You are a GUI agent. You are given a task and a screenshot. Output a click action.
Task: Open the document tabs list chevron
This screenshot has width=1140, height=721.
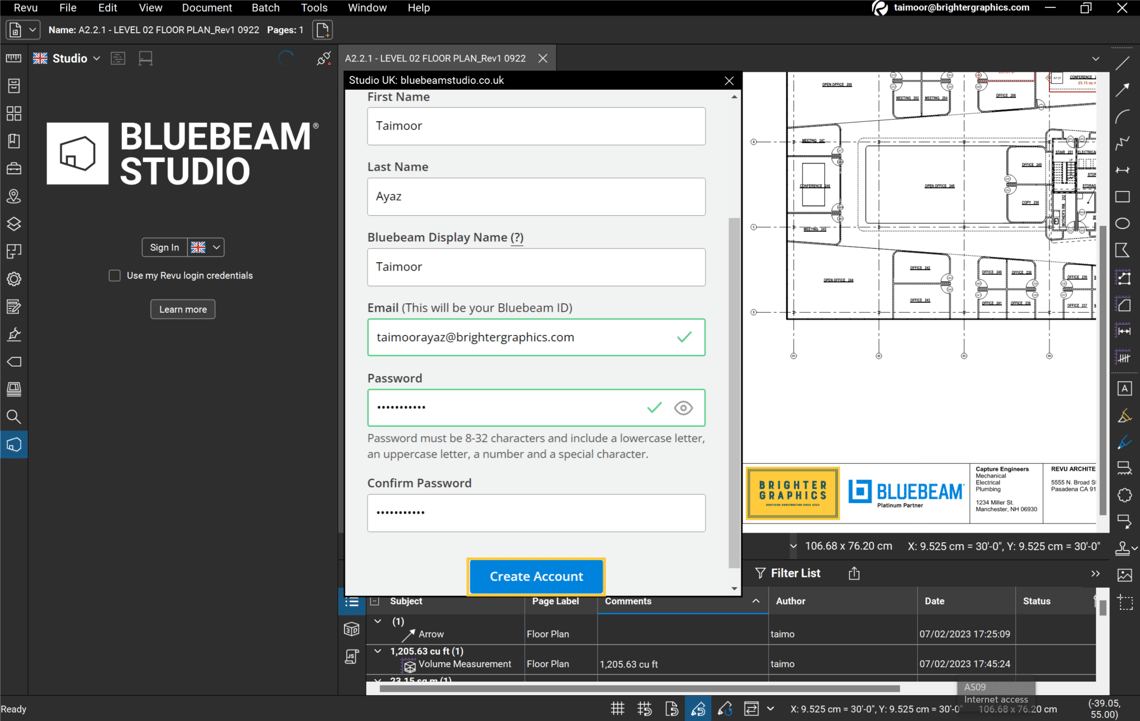point(1096,59)
